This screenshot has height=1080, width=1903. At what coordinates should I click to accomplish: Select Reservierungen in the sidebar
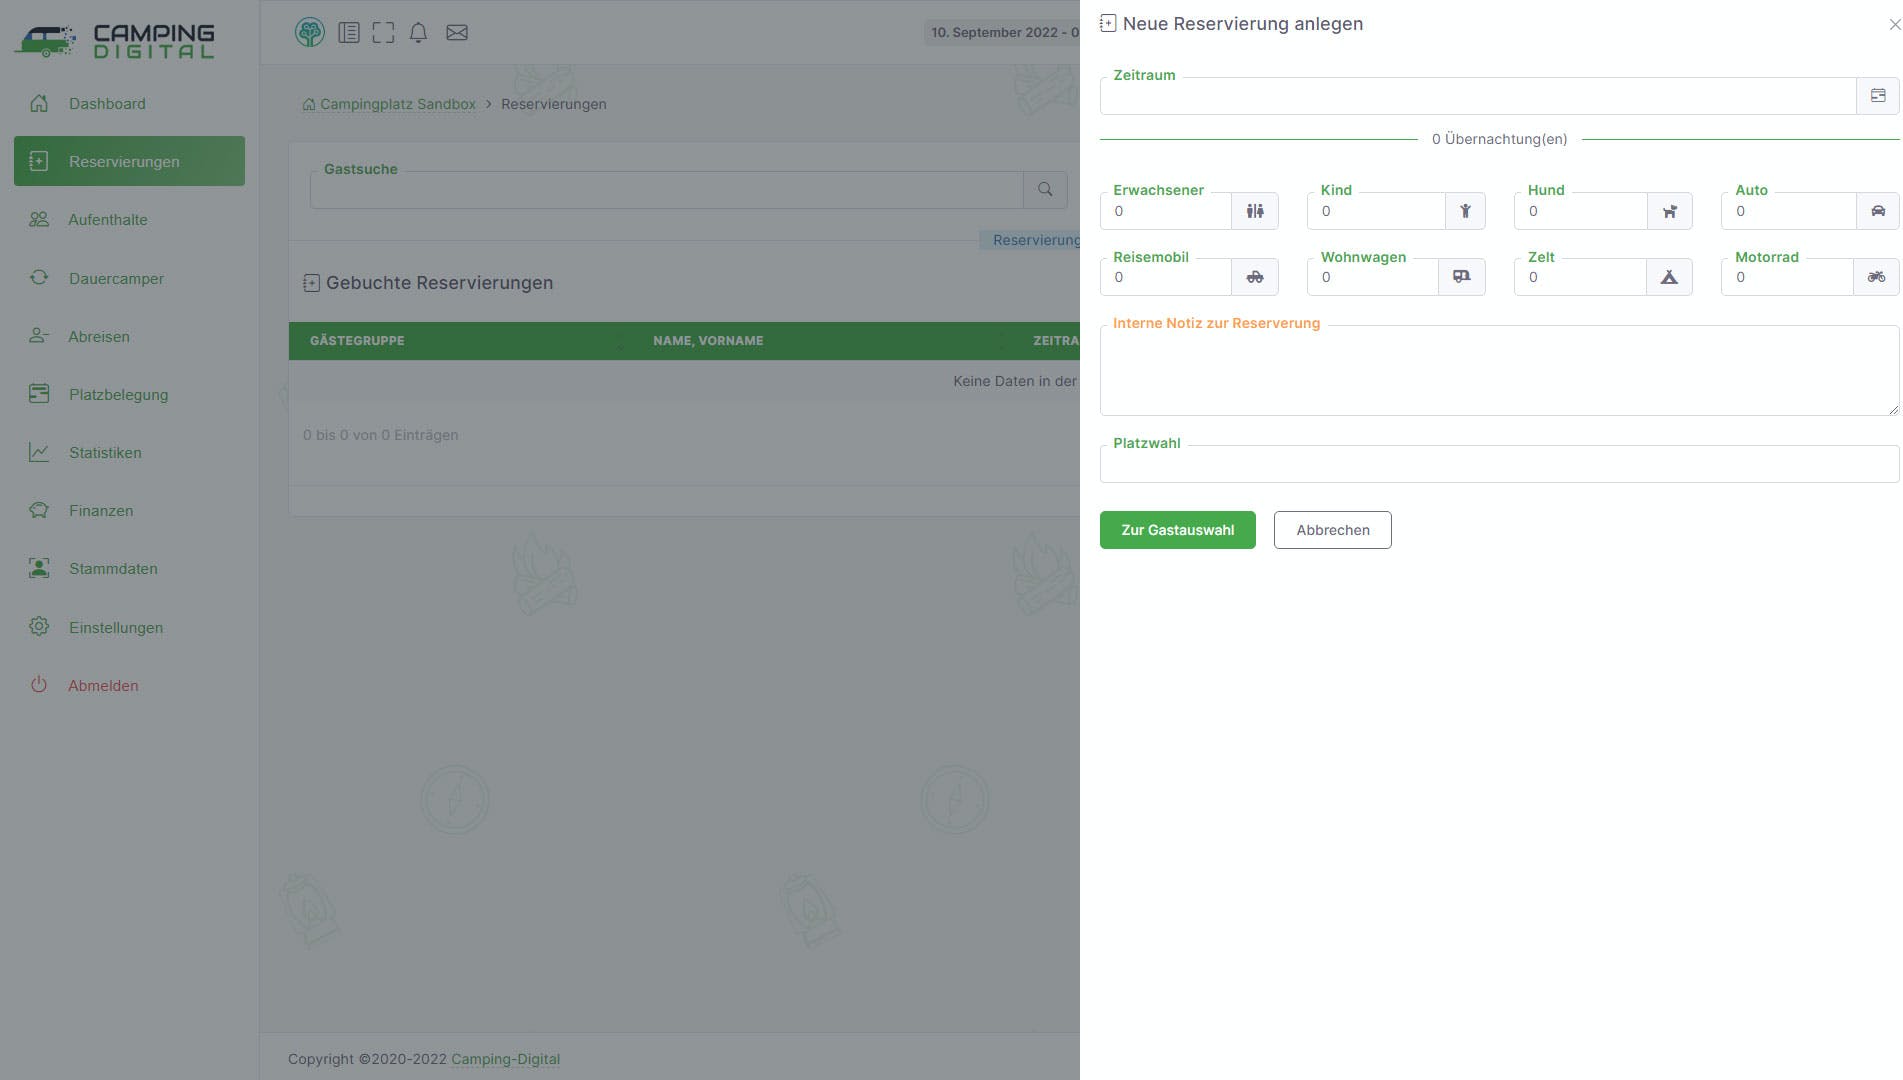click(x=129, y=161)
